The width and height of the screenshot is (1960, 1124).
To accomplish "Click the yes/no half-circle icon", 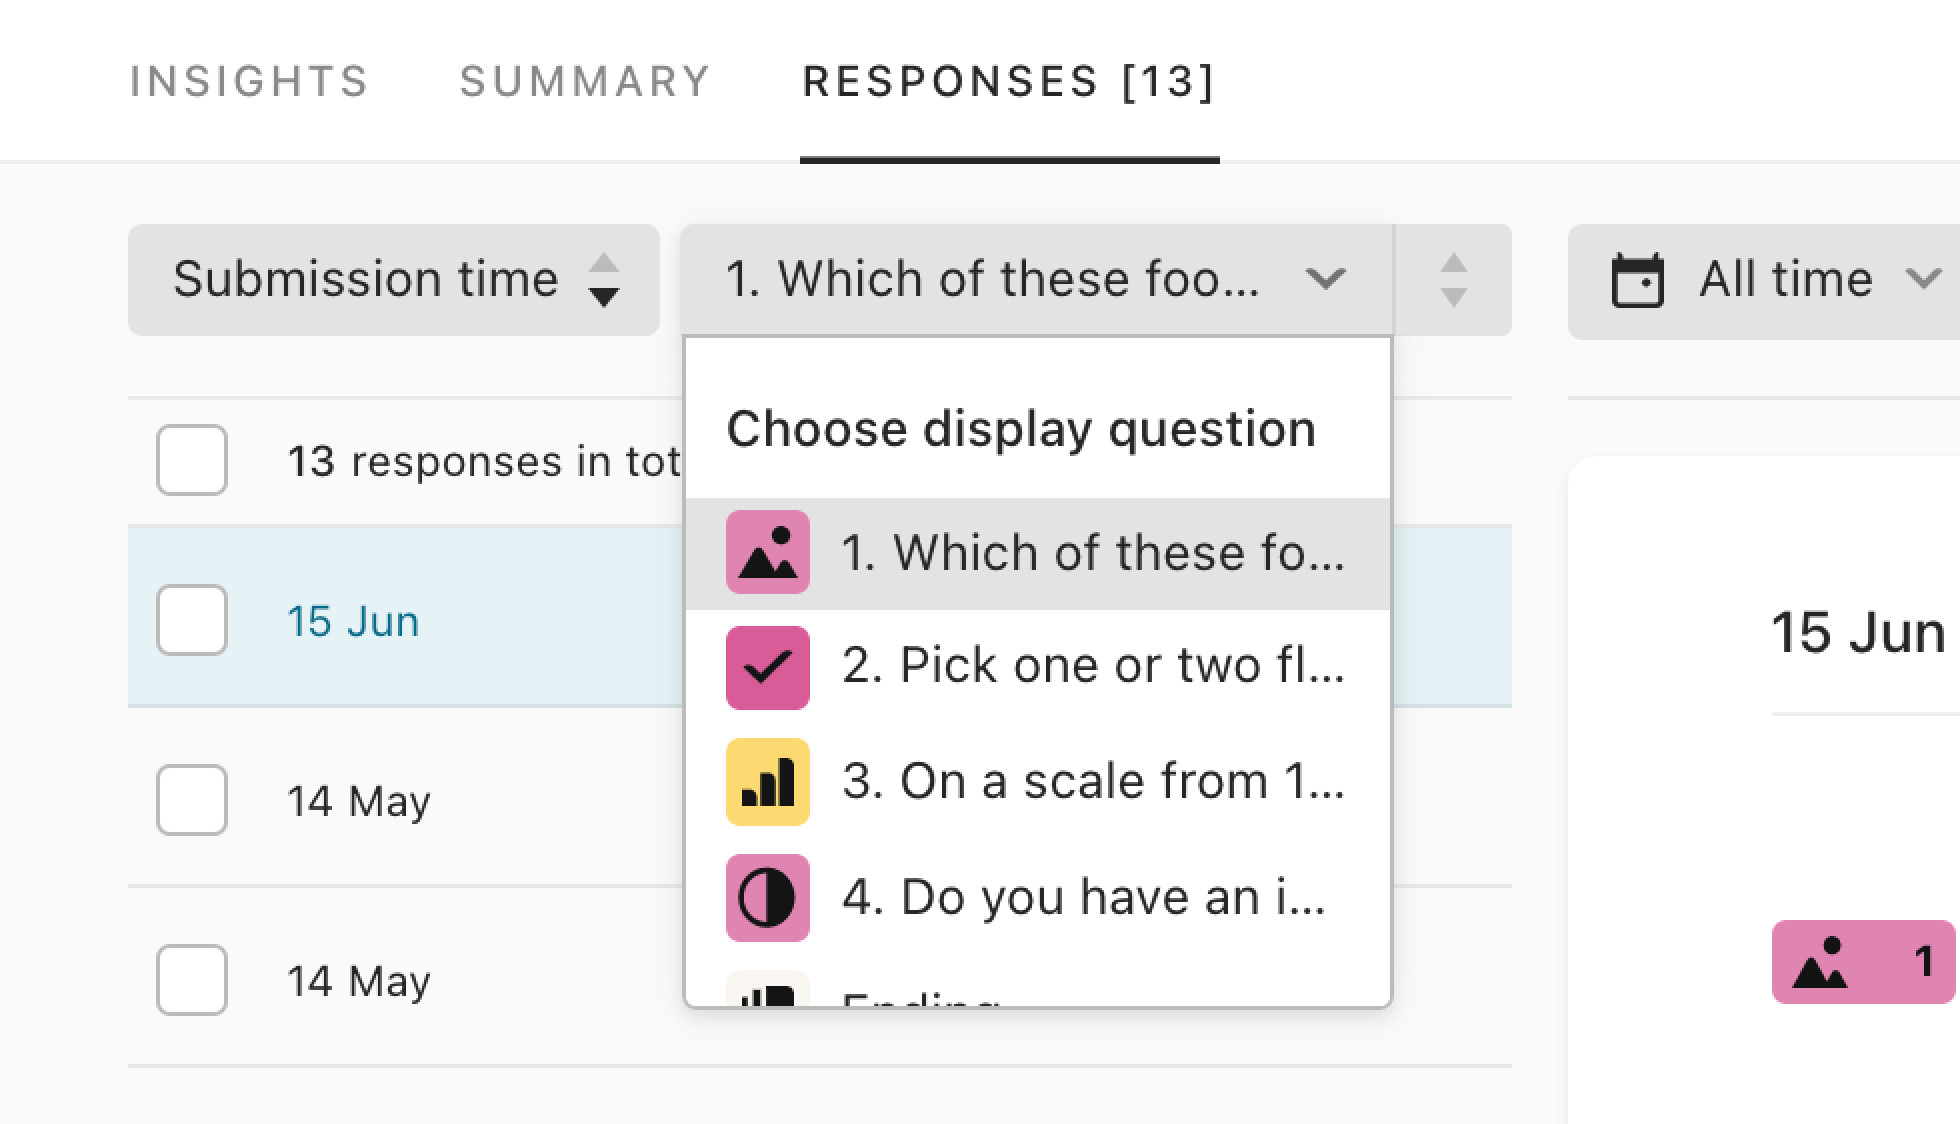I will point(767,898).
